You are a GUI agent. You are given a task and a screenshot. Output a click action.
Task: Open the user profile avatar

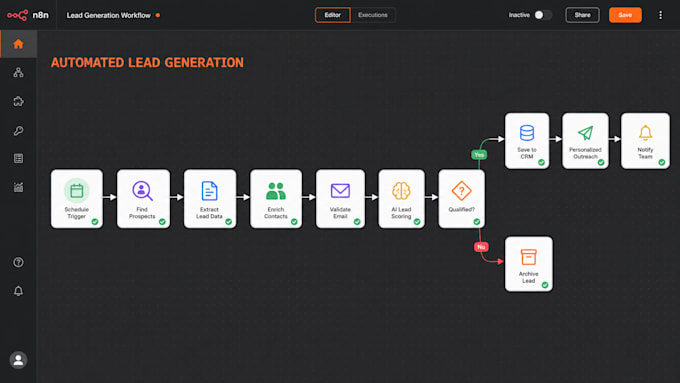pos(18,360)
